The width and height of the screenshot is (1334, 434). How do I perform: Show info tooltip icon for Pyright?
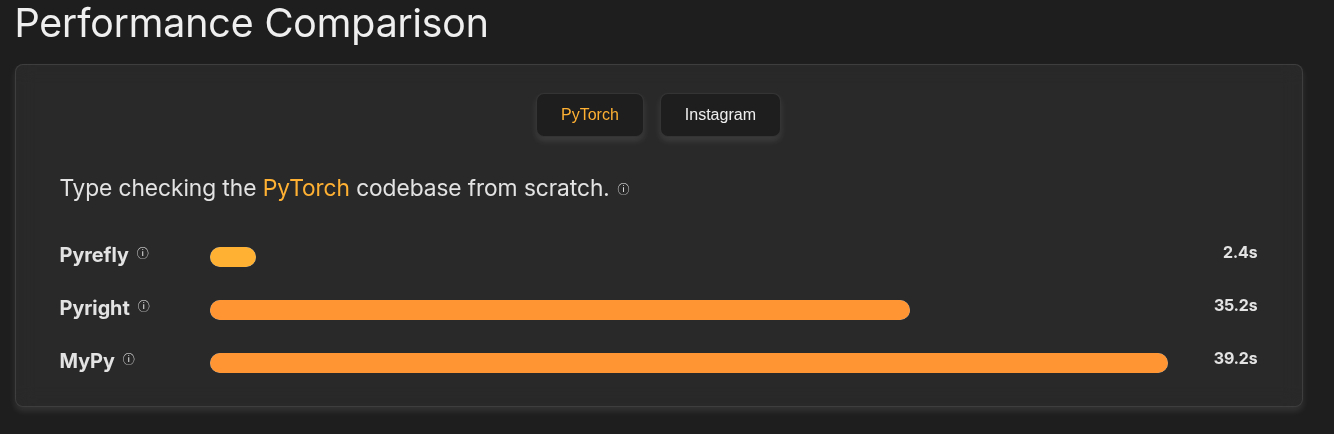tap(144, 306)
